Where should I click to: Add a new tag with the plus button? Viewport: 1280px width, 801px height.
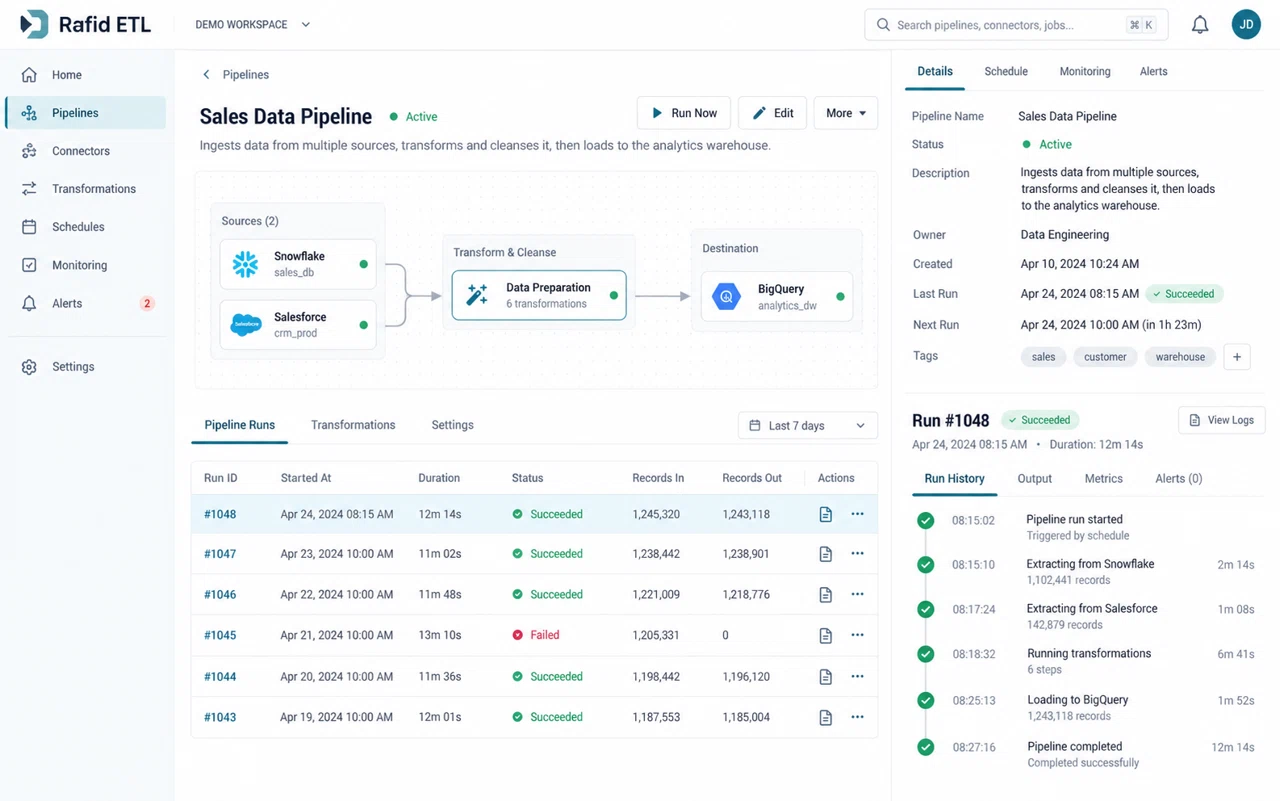pyautogui.click(x=1237, y=357)
